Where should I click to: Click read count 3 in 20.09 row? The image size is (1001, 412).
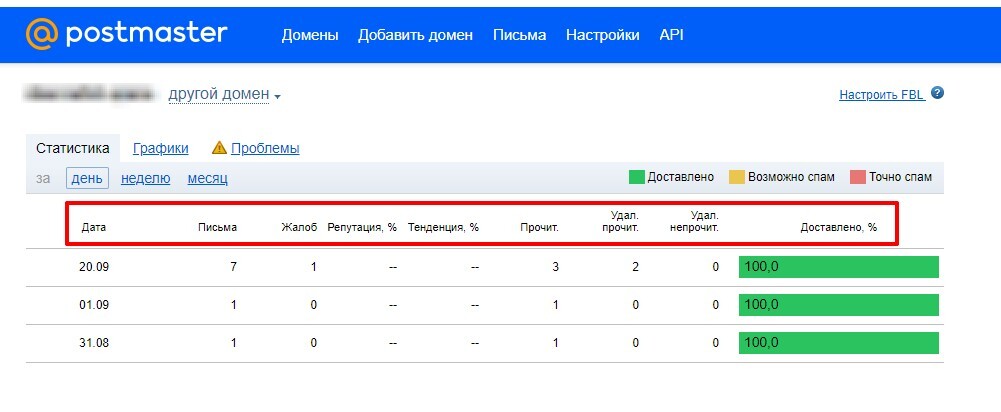pyautogui.click(x=555, y=267)
